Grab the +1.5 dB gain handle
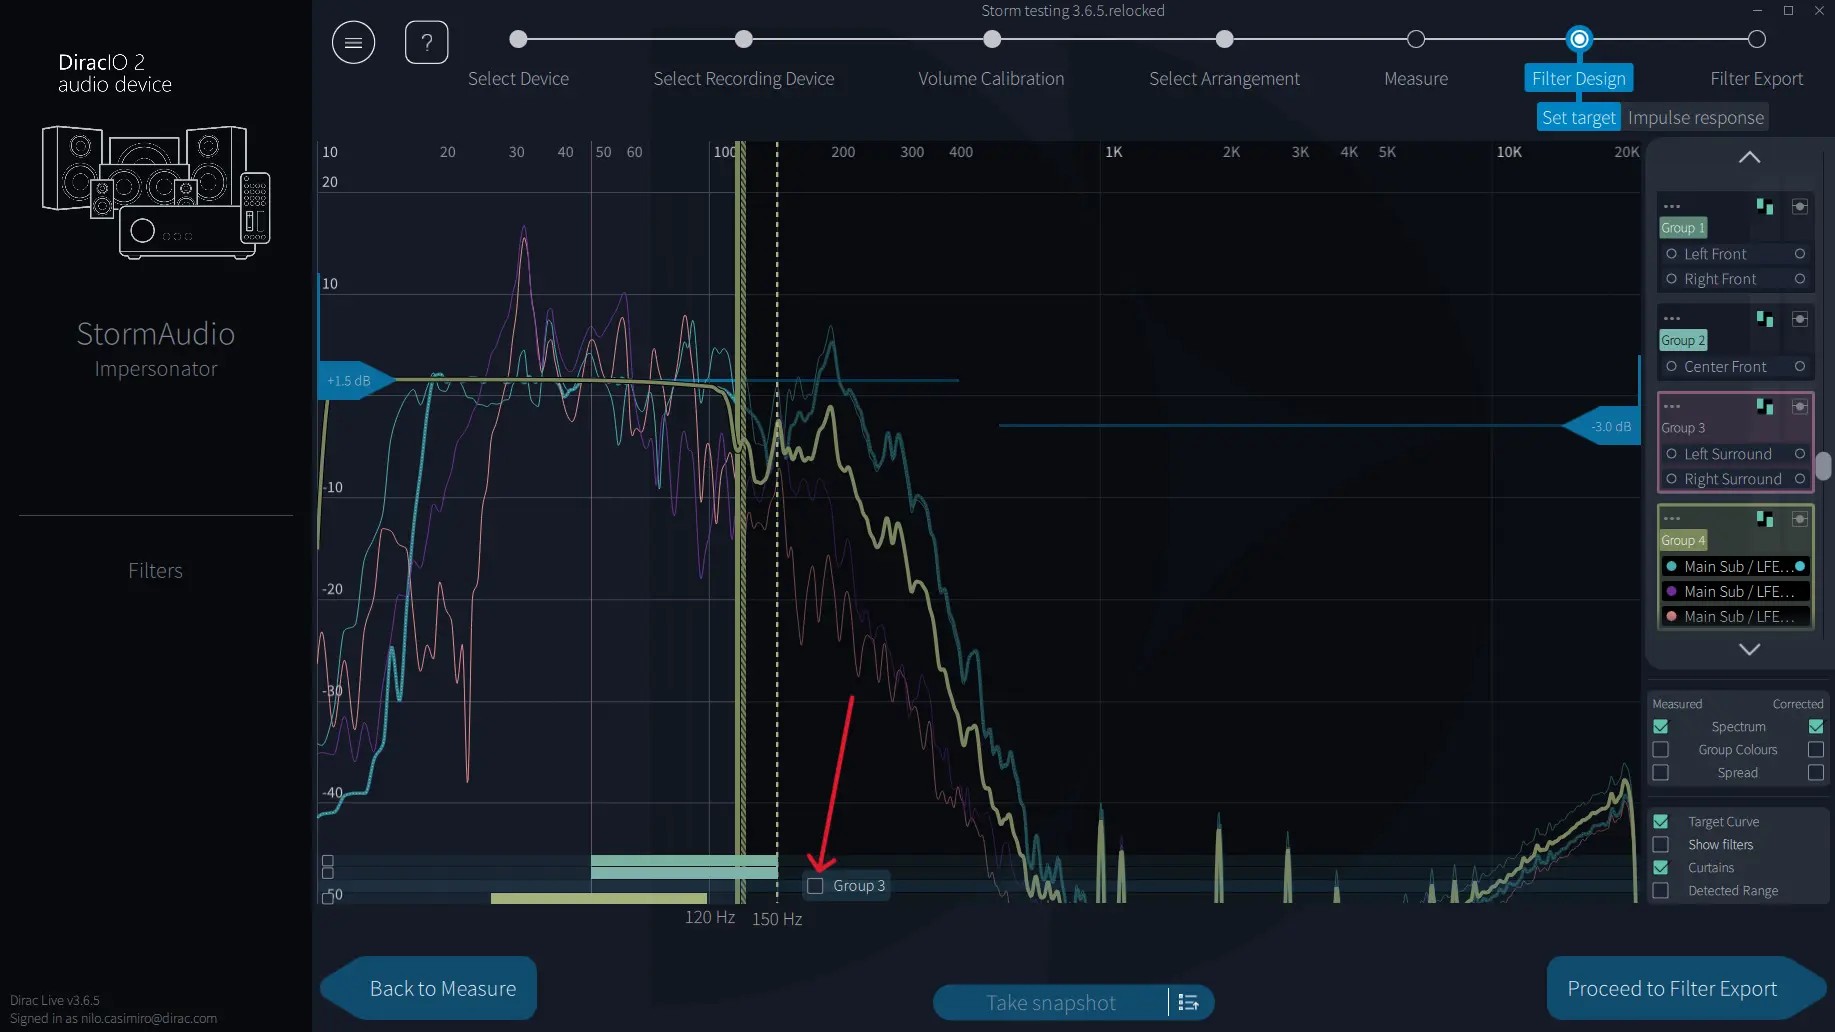The width and height of the screenshot is (1835, 1032). (350, 381)
